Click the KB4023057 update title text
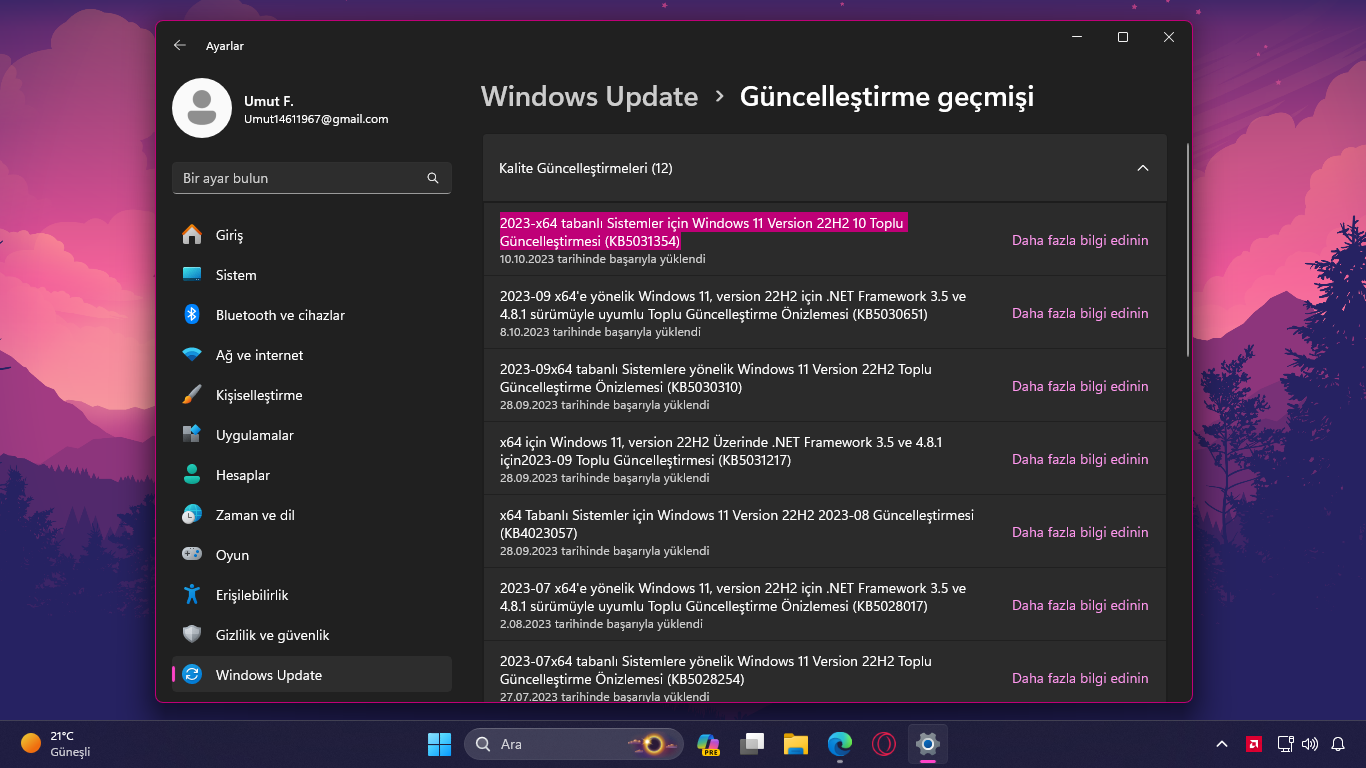 pyautogui.click(x=737, y=524)
